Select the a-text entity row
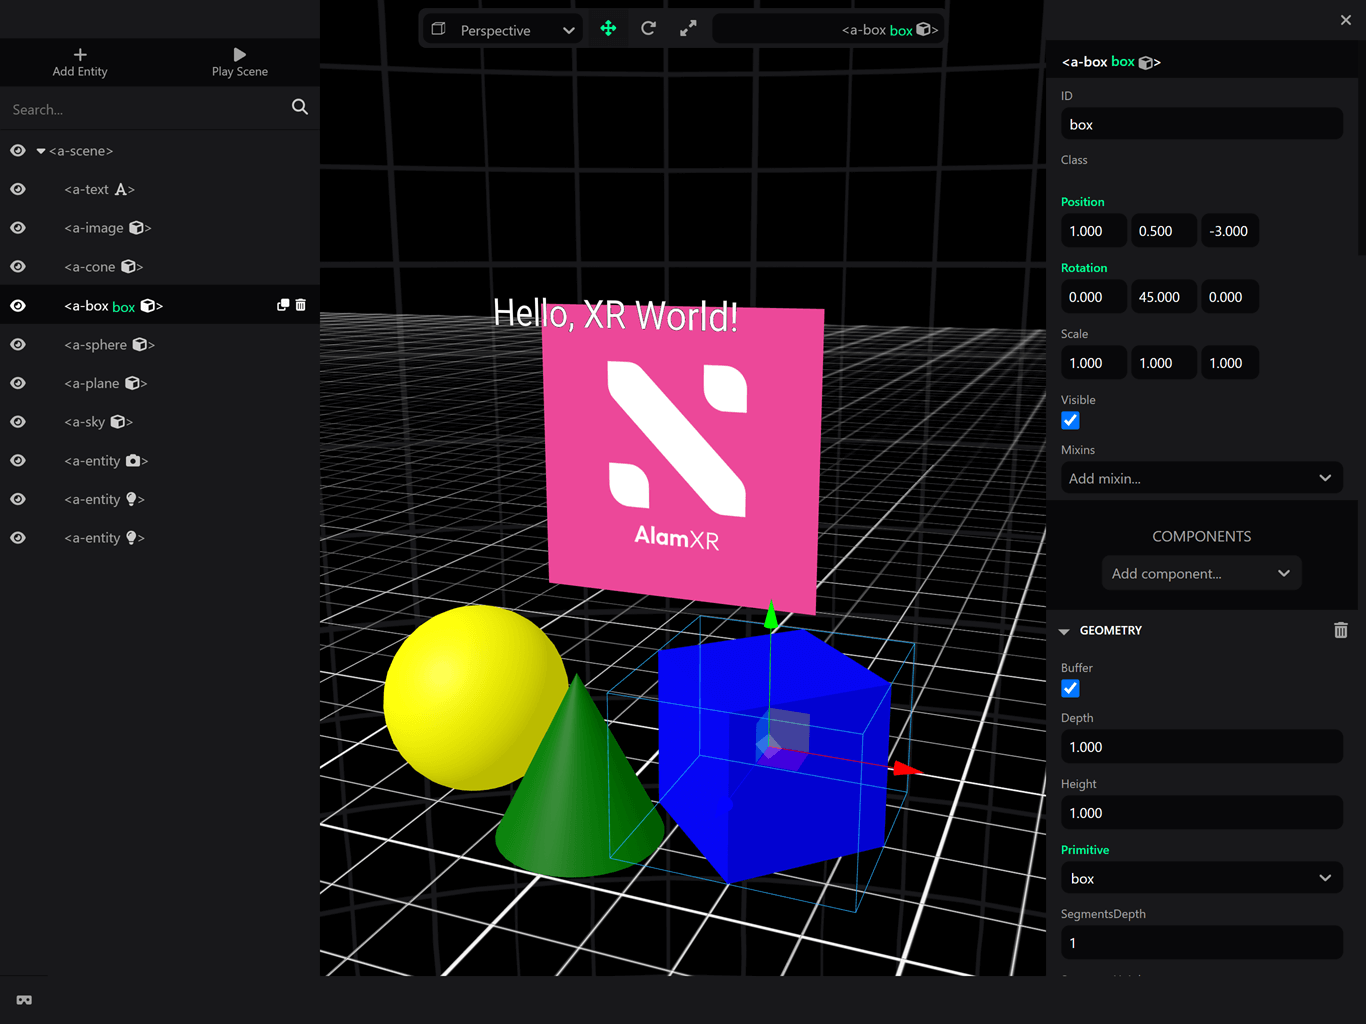Screen dimensions: 1366x1024 tap(160, 189)
